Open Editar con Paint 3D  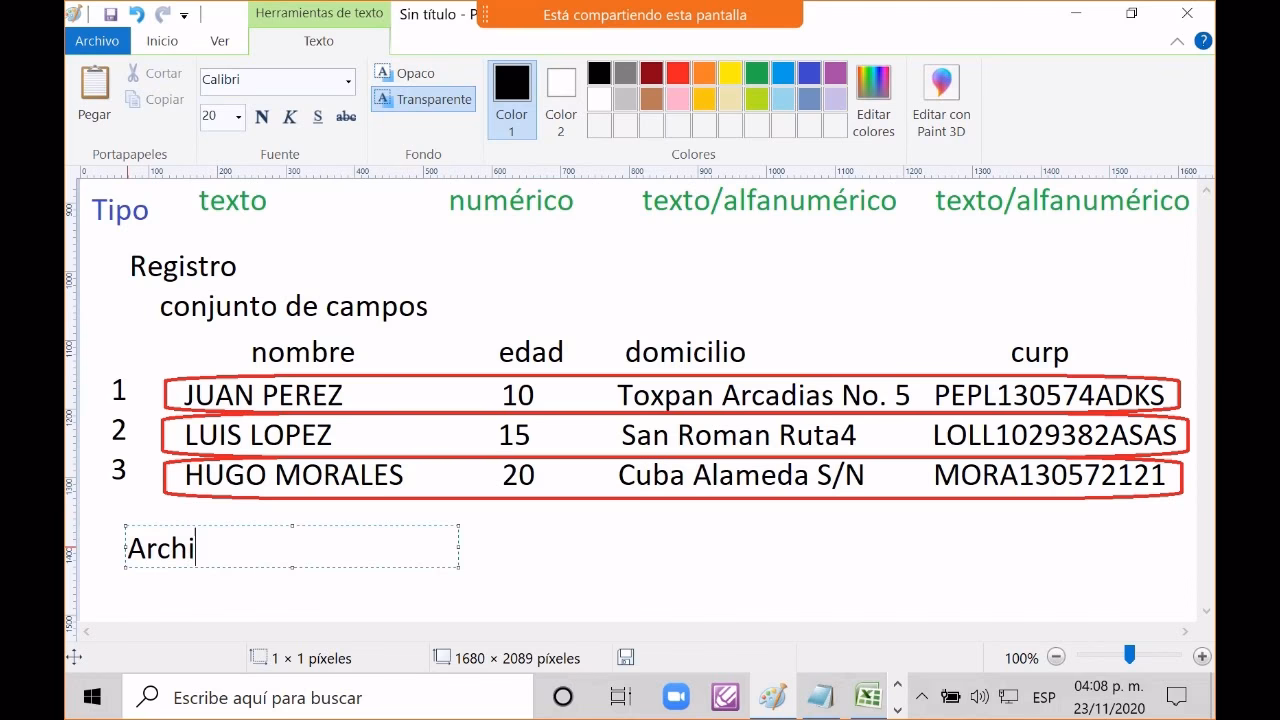(x=941, y=101)
